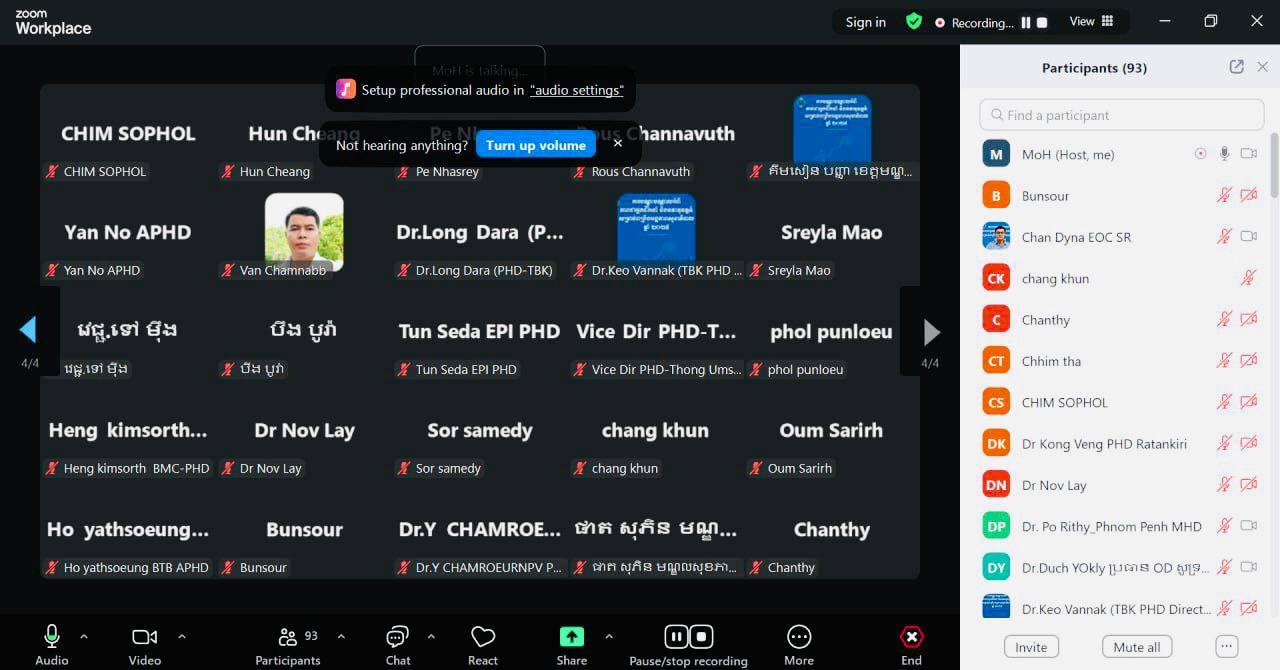Click the Find a participant search field
This screenshot has width=1280, height=670.
(1122, 115)
